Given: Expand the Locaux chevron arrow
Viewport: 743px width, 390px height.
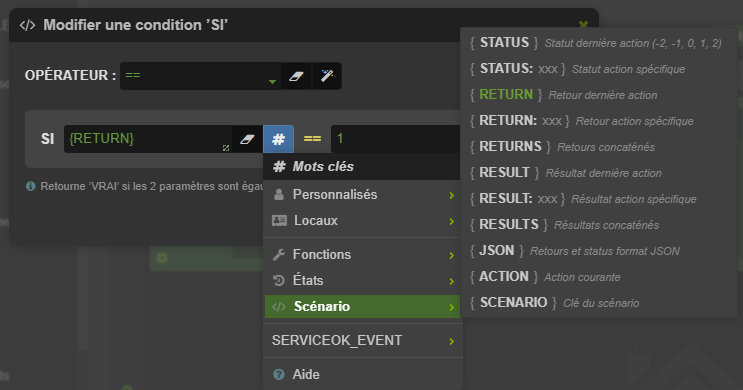Looking at the screenshot, I should (x=452, y=221).
